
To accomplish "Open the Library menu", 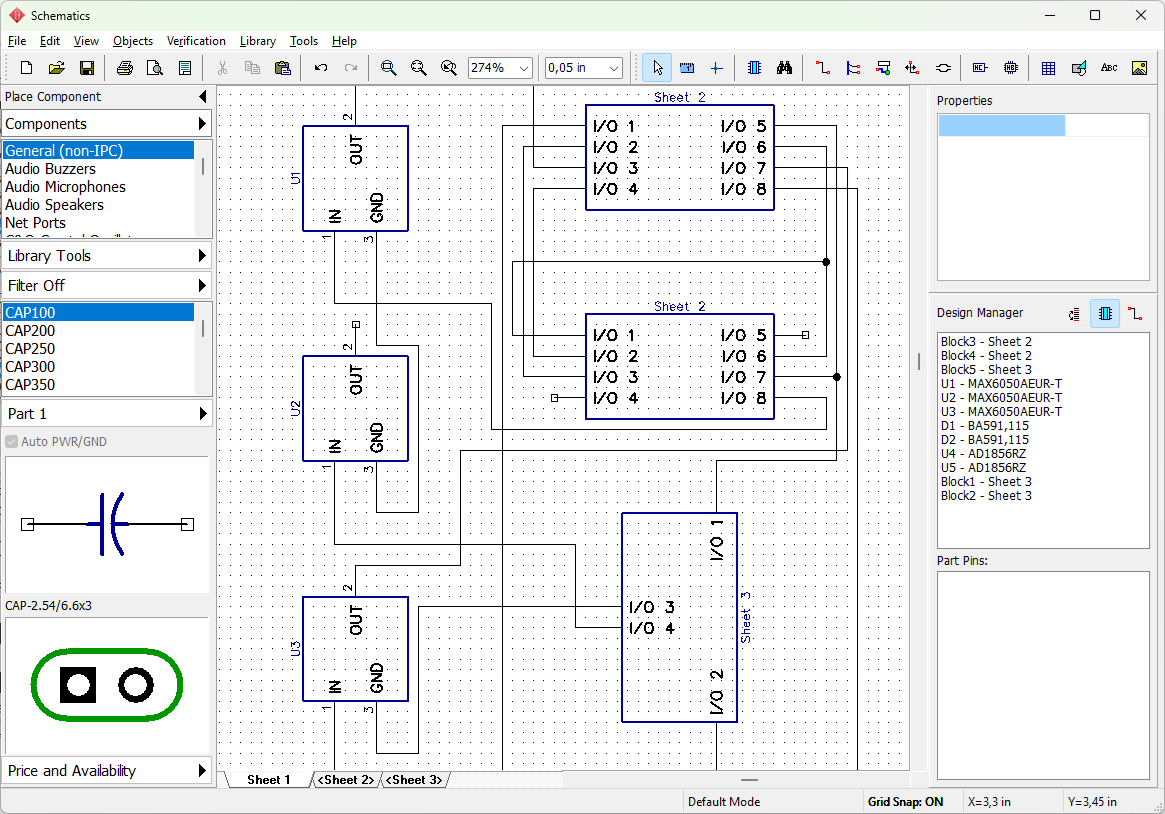I will pyautogui.click(x=258, y=41).
